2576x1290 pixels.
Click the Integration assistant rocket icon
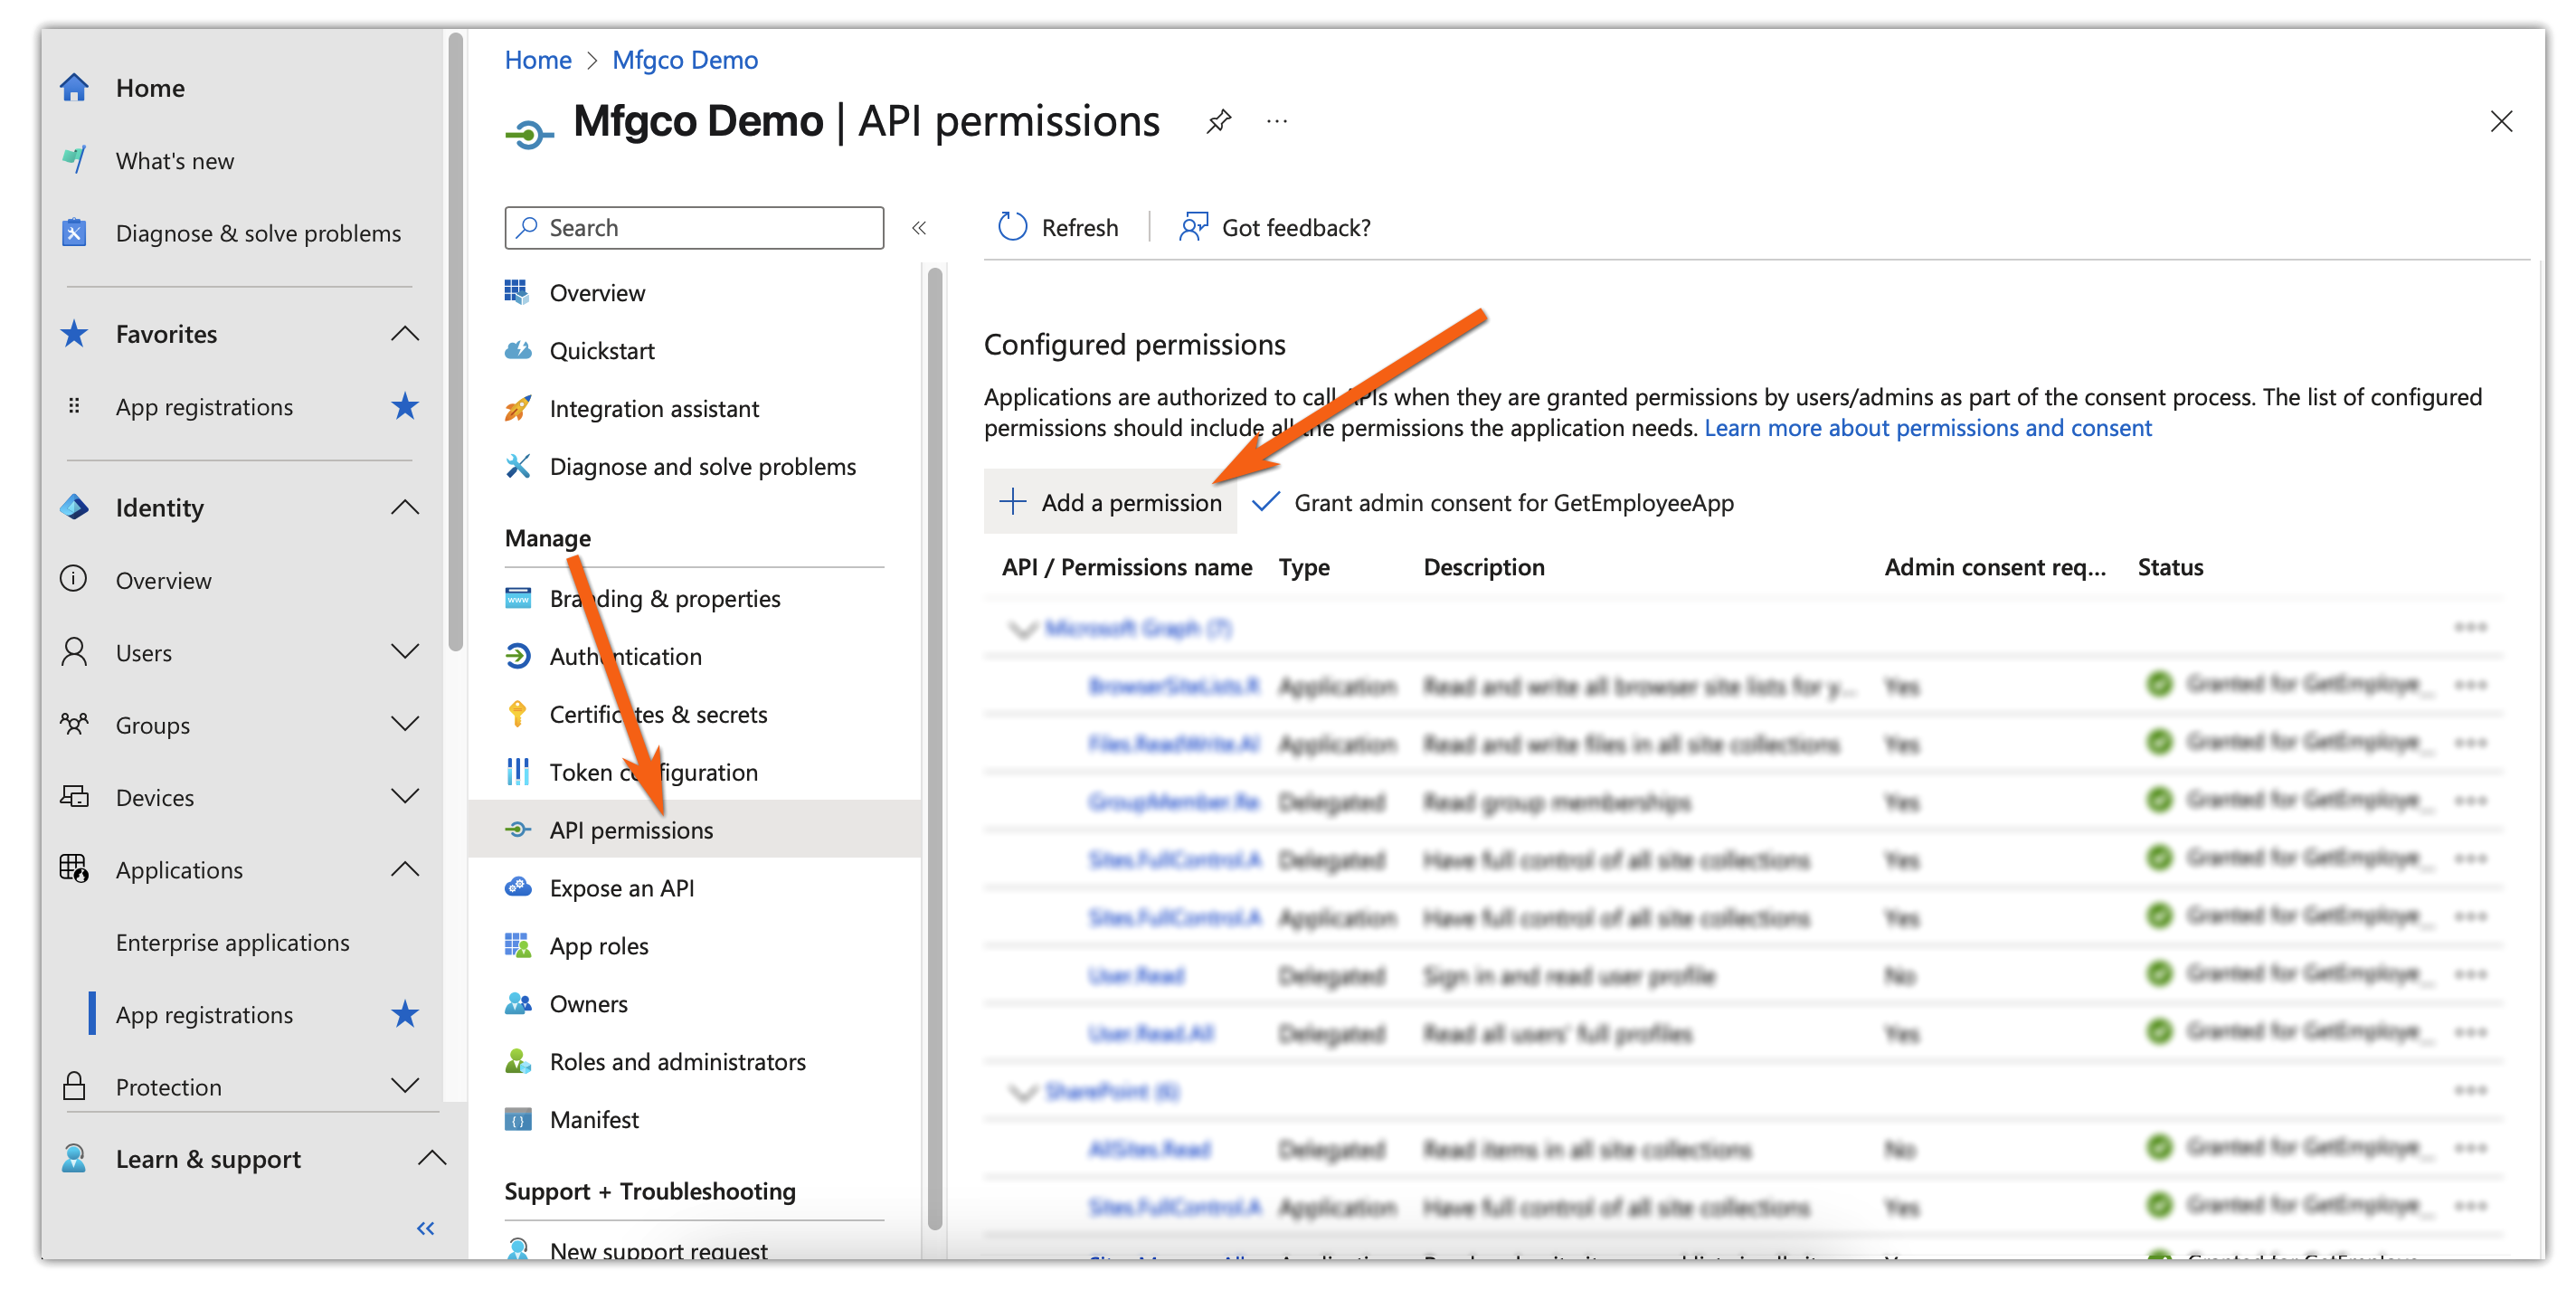(x=517, y=408)
